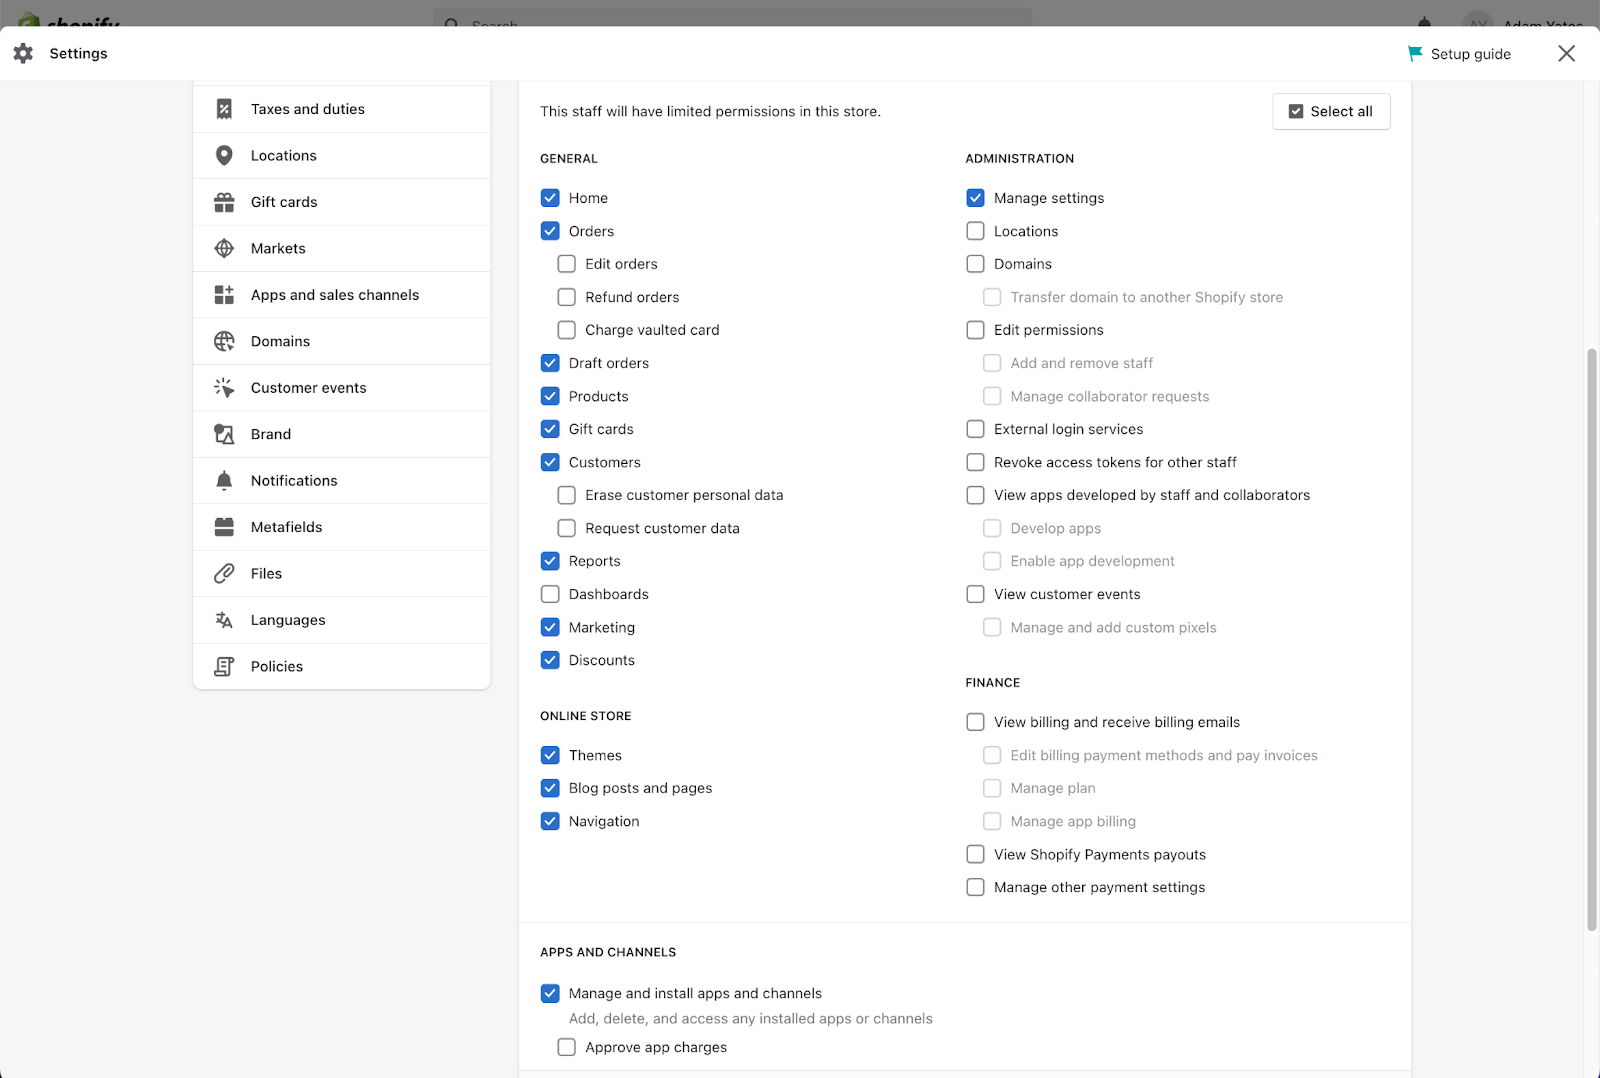Enable the Edit orders checkbox
This screenshot has width=1600, height=1078.
(x=567, y=264)
